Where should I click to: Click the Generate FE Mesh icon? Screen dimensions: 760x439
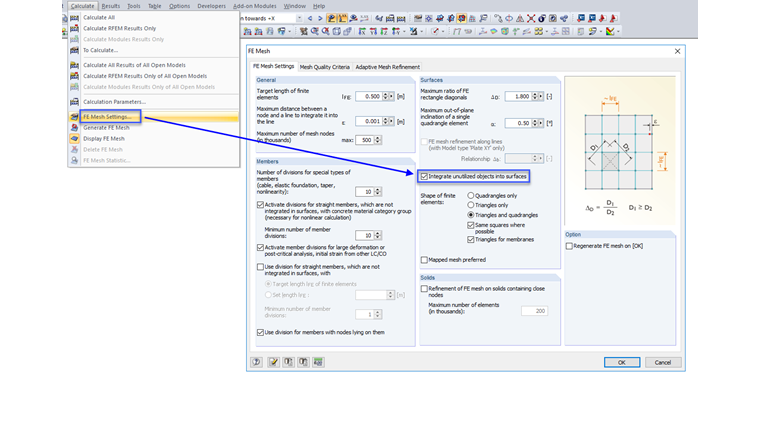click(74, 127)
